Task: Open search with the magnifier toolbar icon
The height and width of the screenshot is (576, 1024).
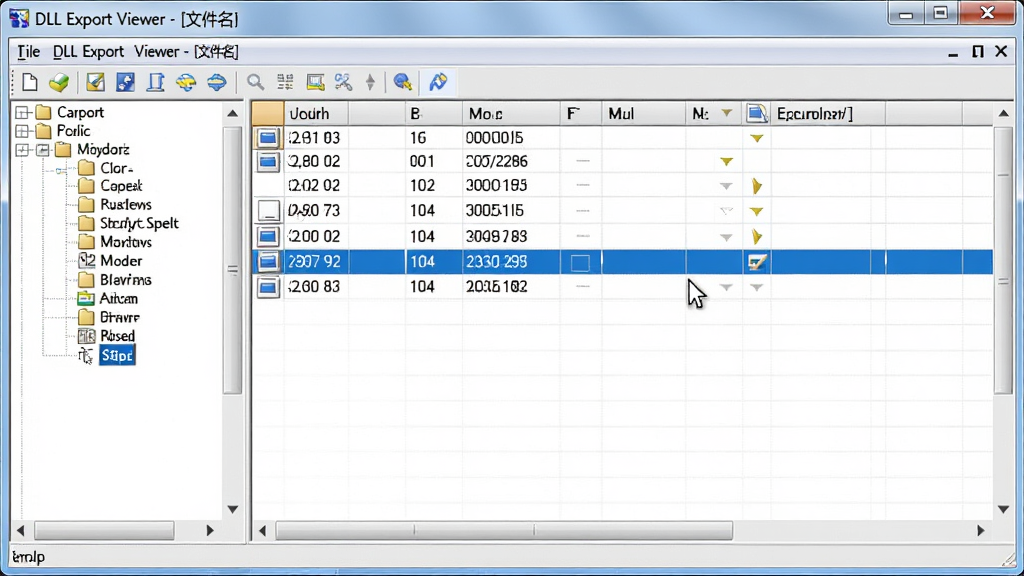Action: pos(255,82)
